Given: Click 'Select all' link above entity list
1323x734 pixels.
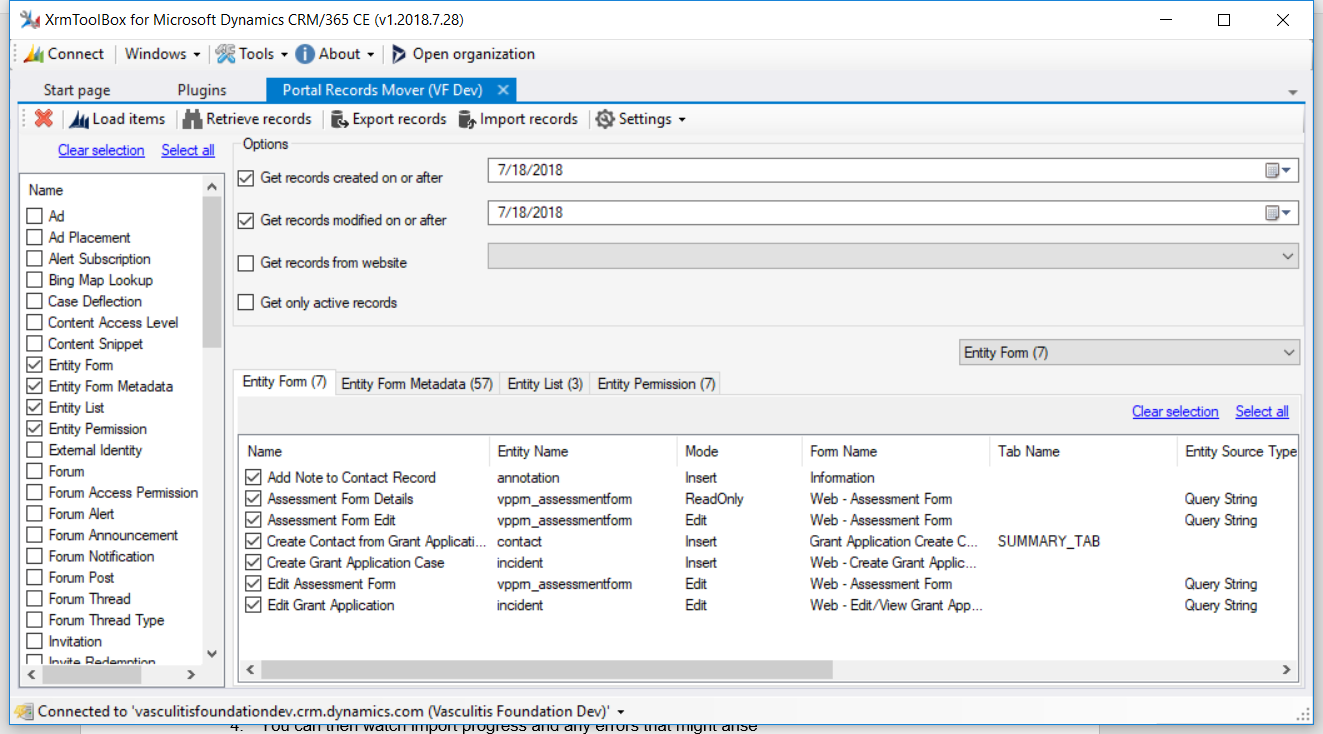Looking at the screenshot, I should coord(188,150).
